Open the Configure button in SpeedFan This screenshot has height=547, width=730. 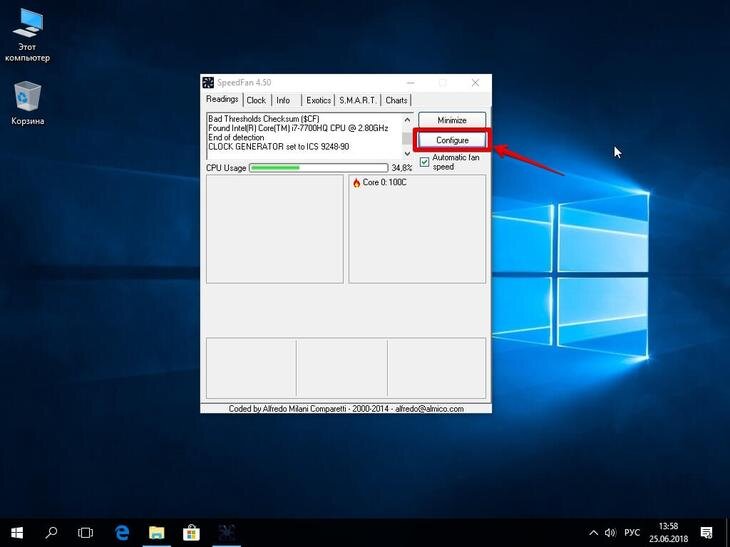pyautogui.click(x=452, y=140)
